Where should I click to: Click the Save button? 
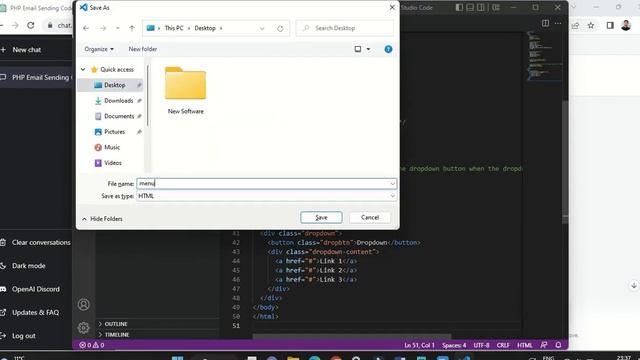click(321, 218)
